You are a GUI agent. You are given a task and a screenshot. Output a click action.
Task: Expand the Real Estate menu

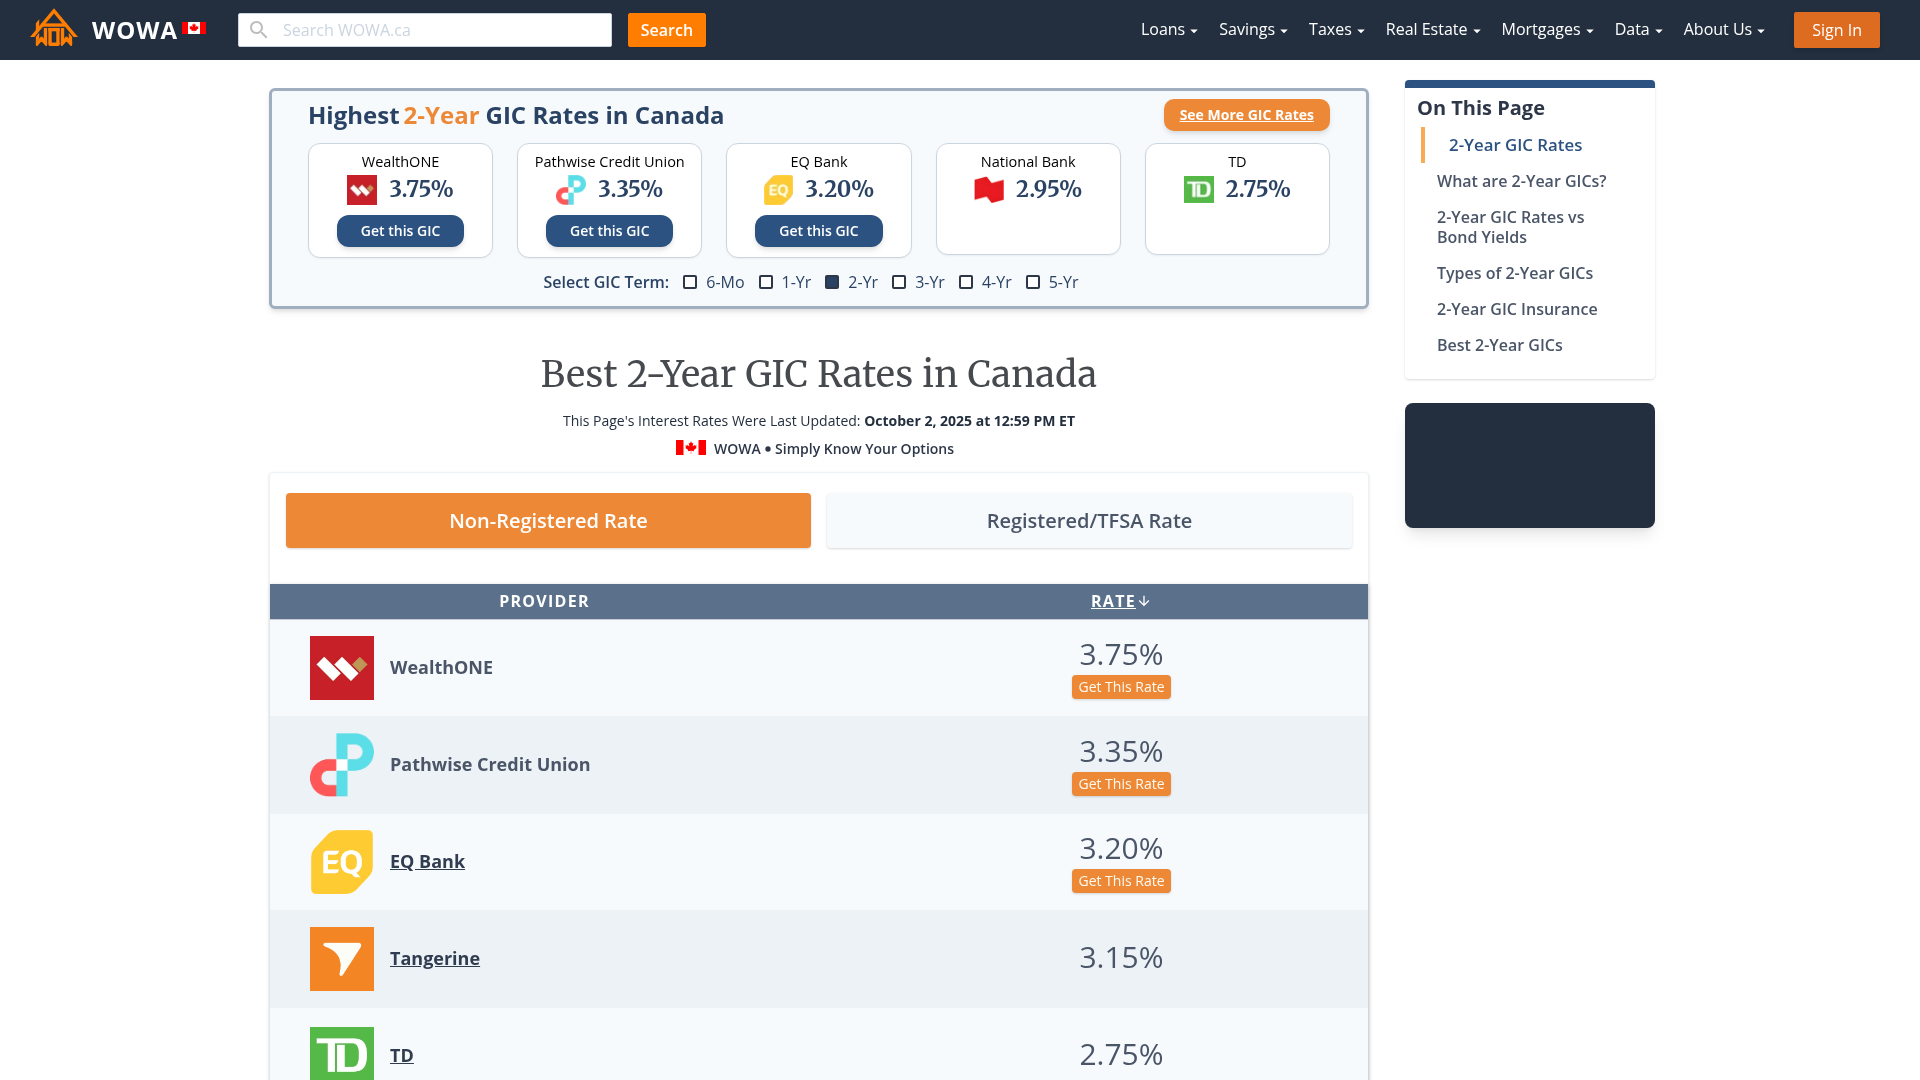(1432, 30)
